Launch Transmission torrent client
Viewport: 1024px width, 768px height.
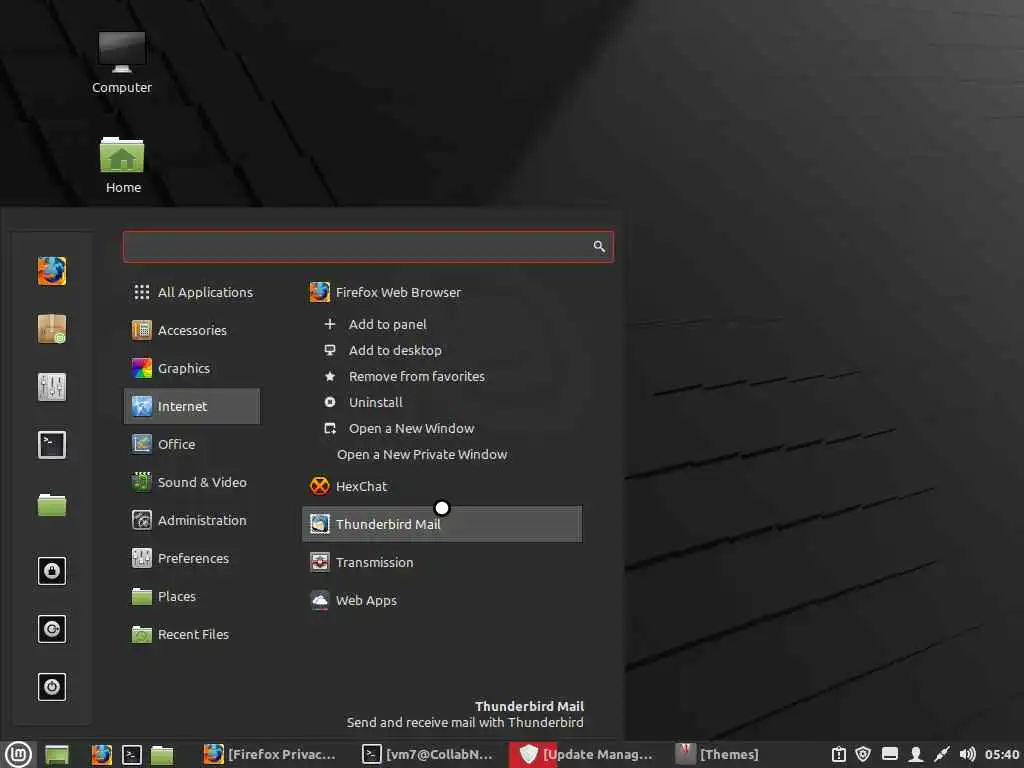click(442, 562)
